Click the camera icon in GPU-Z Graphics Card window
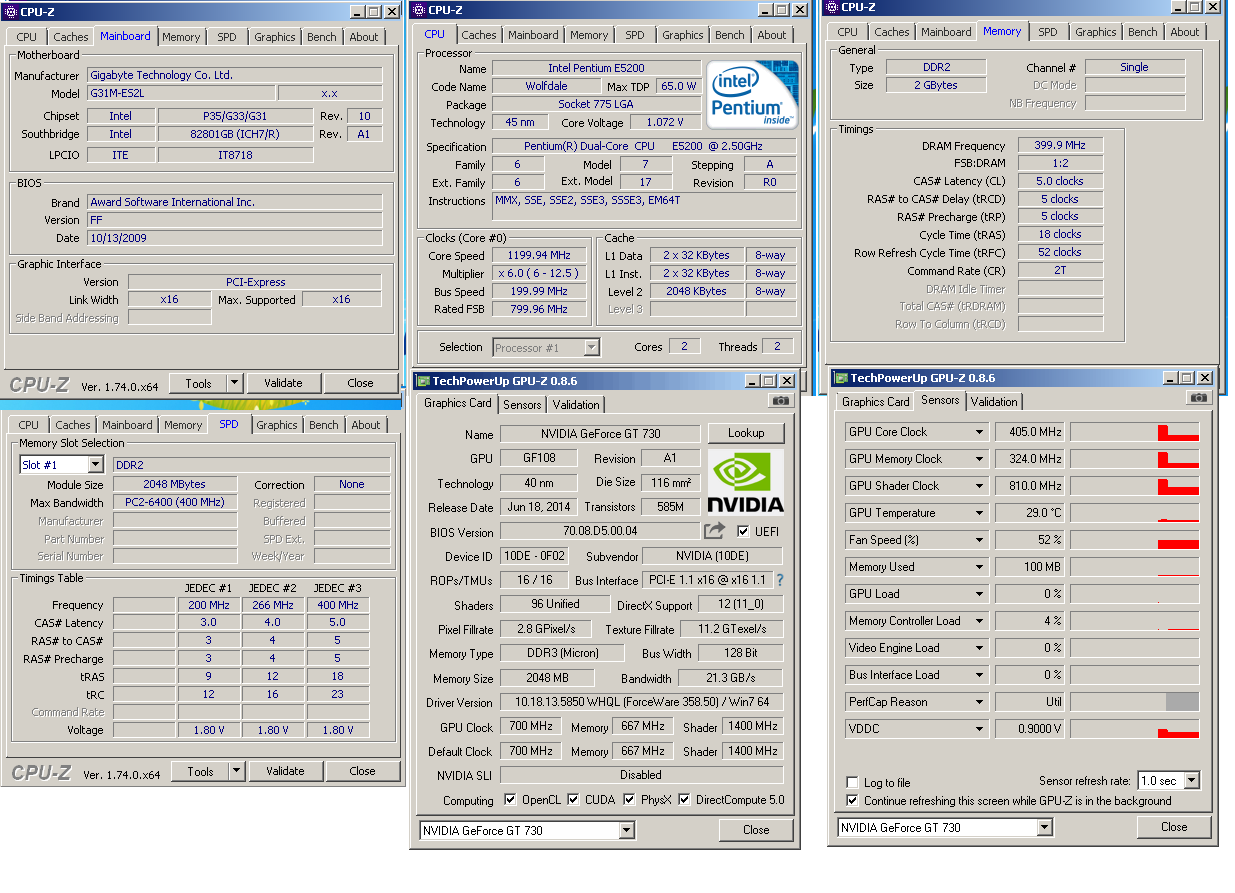The height and width of the screenshot is (893, 1235). (780, 401)
